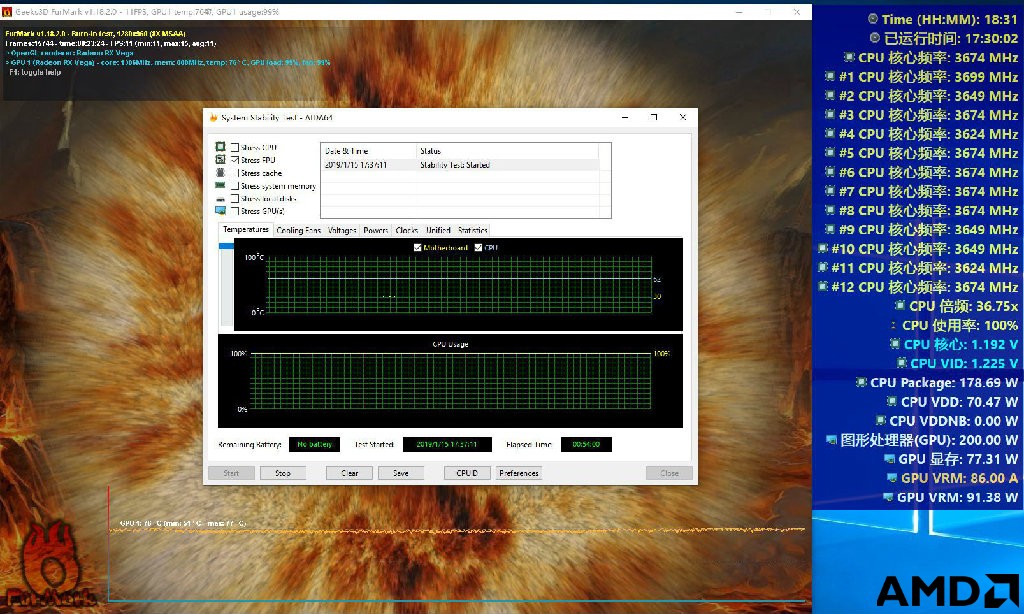Stop the stability test with Stop button
This screenshot has width=1024, height=614.
[283, 473]
